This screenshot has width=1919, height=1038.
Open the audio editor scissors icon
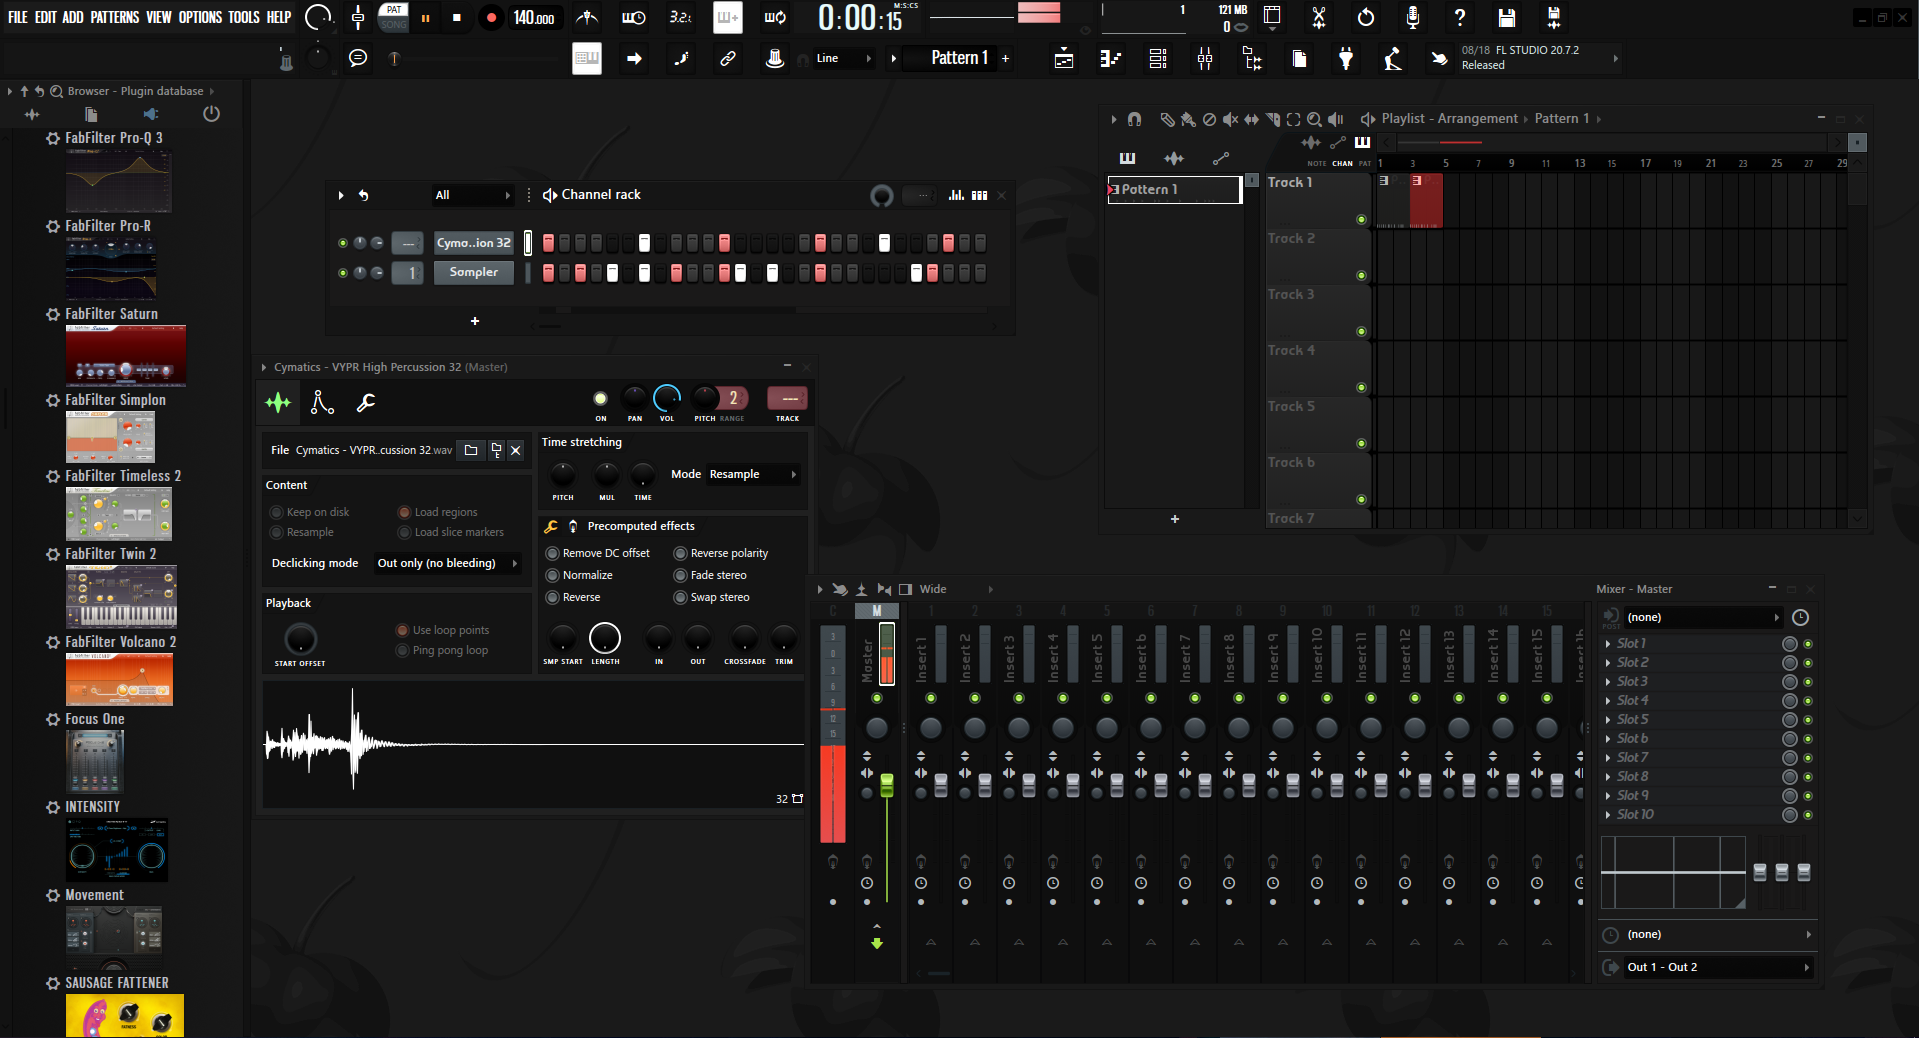(x=1319, y=17)
